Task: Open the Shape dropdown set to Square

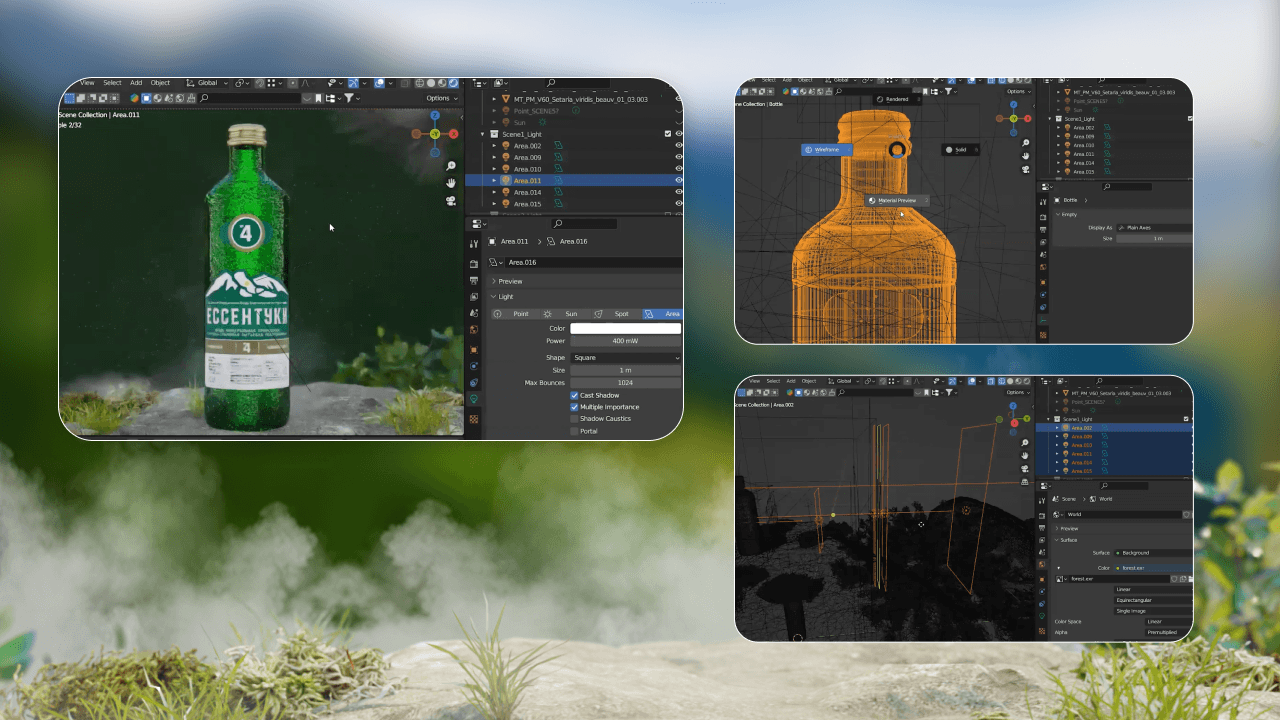Action: click(626, 357)
